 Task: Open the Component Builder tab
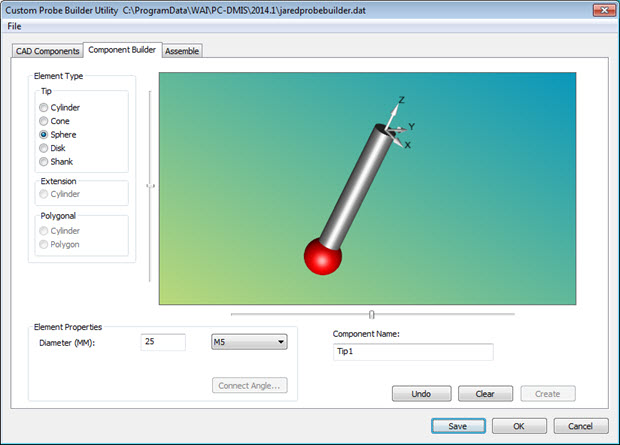click(121, 50)
